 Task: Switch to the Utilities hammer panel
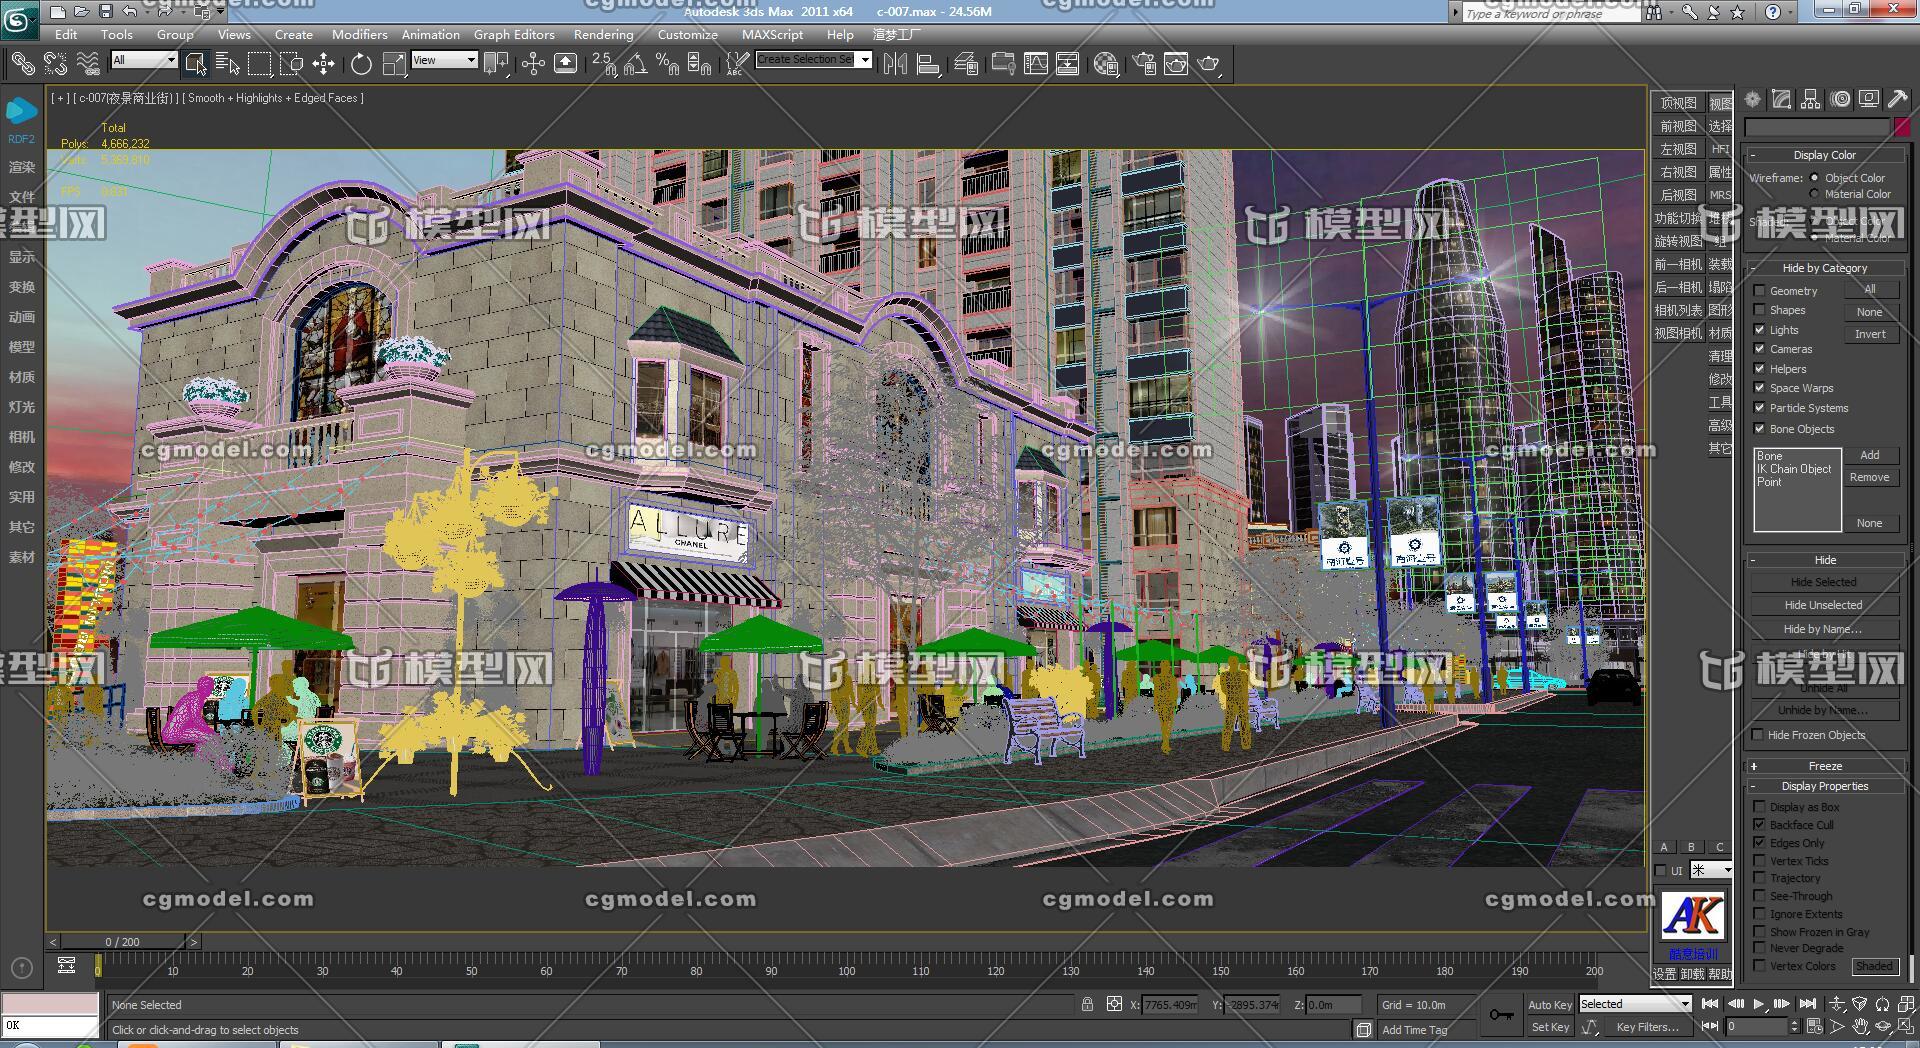tap(1897, 99)
